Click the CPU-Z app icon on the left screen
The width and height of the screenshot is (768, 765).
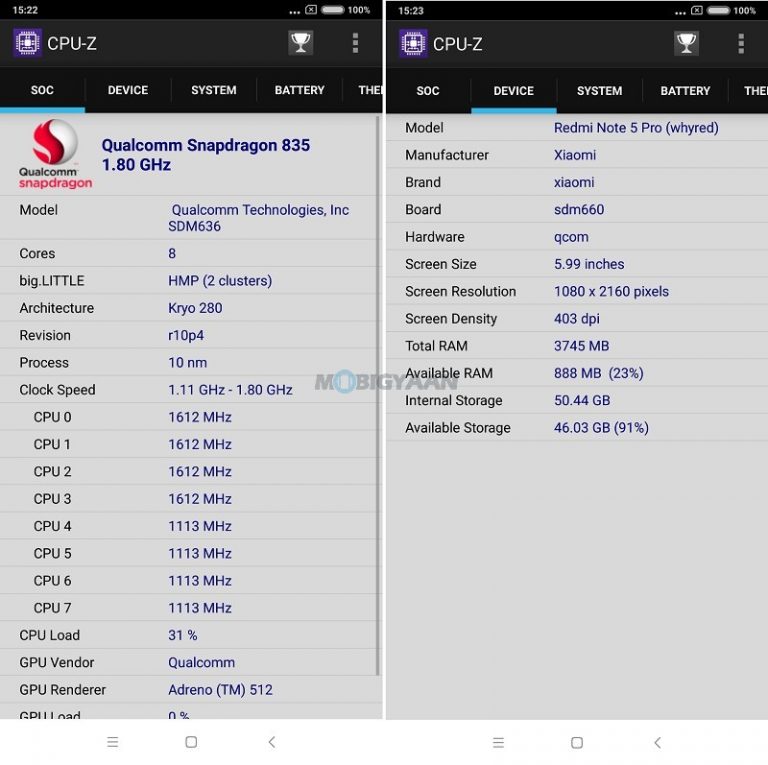pos(27,43)
